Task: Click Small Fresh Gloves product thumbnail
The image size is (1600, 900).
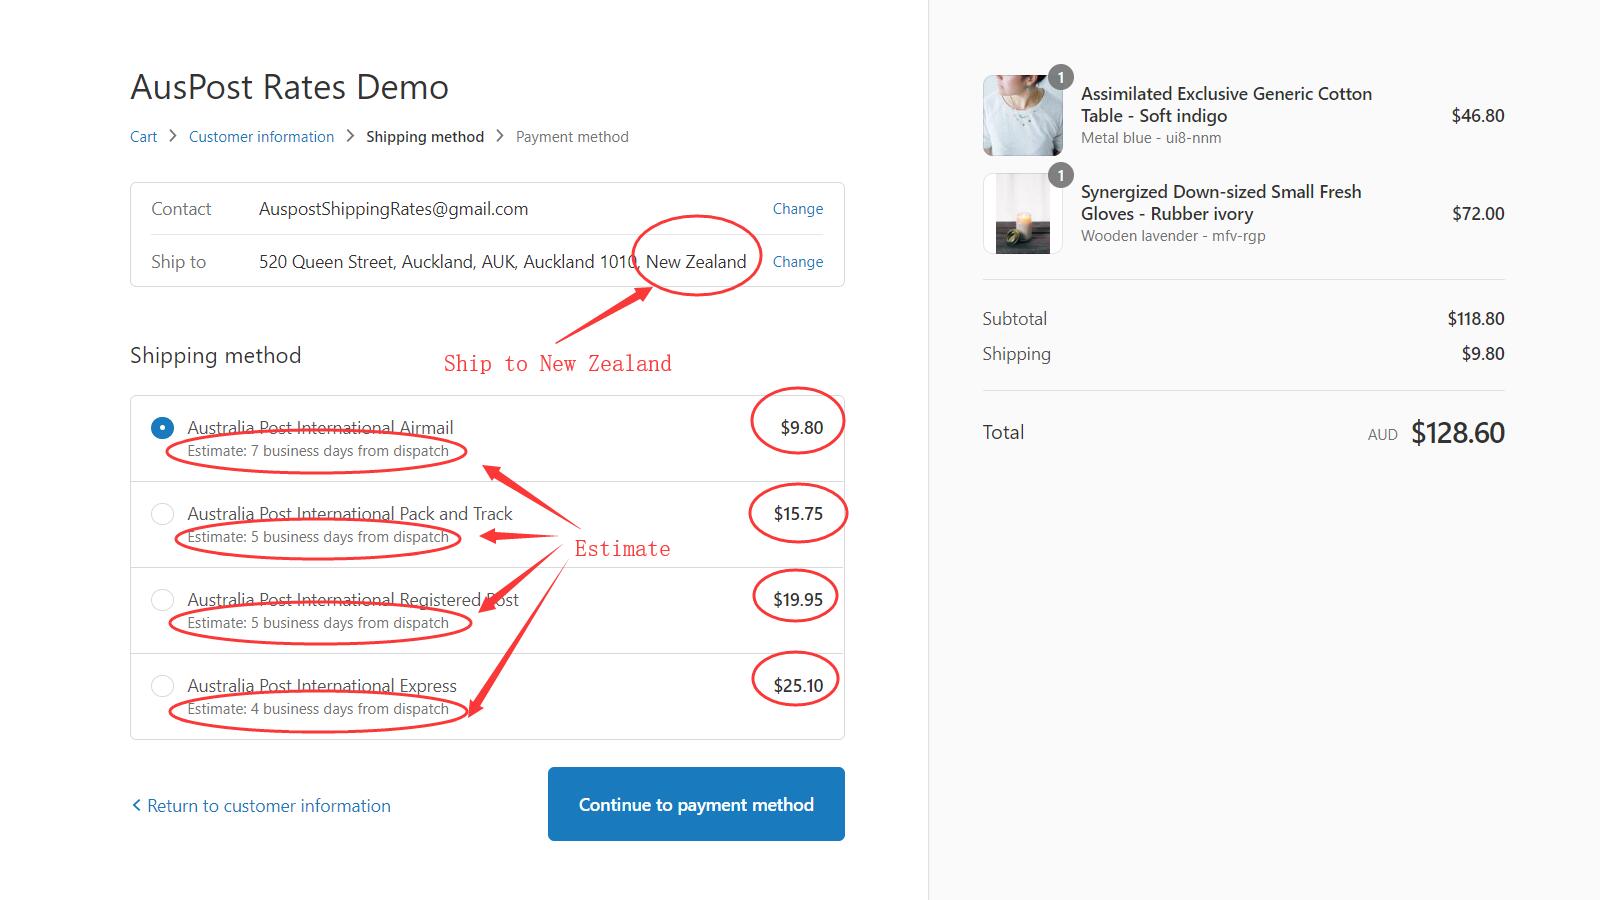Action: [x=1023, y=213]
